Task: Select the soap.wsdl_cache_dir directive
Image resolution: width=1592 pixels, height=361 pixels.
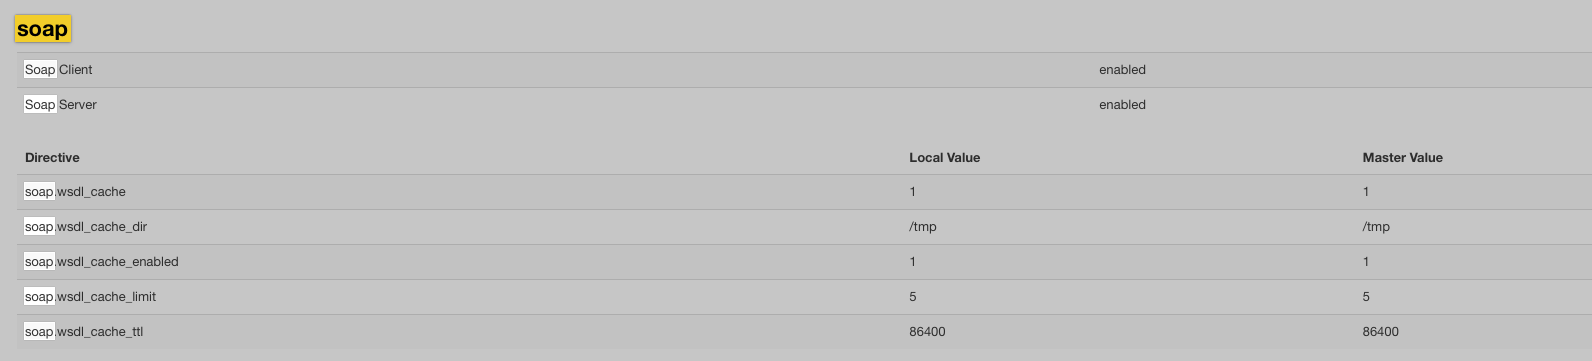Action: click(85, 227)
